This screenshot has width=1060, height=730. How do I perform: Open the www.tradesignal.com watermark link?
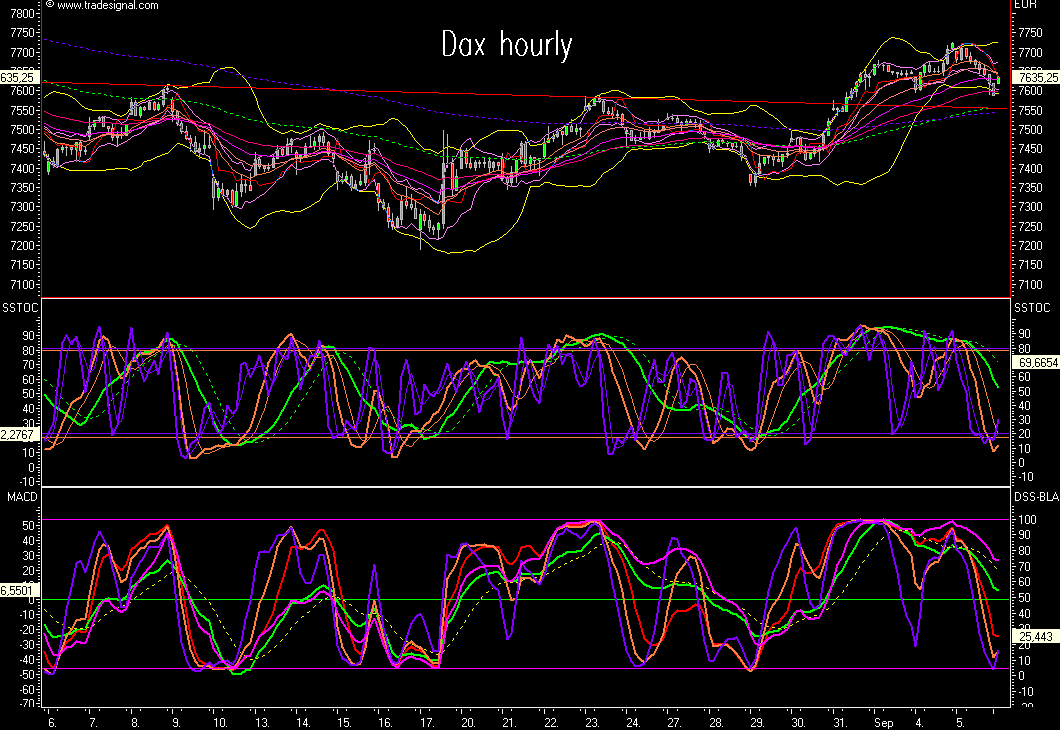coord(107,6)
